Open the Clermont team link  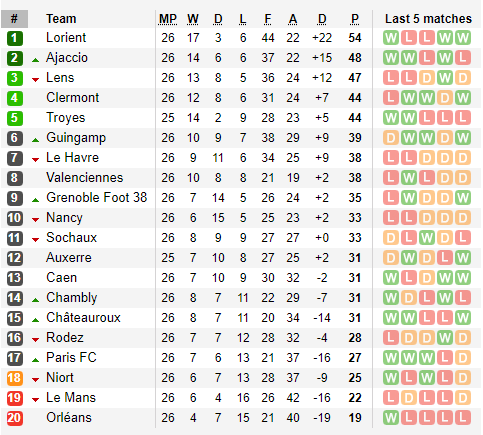pos(72,98)
